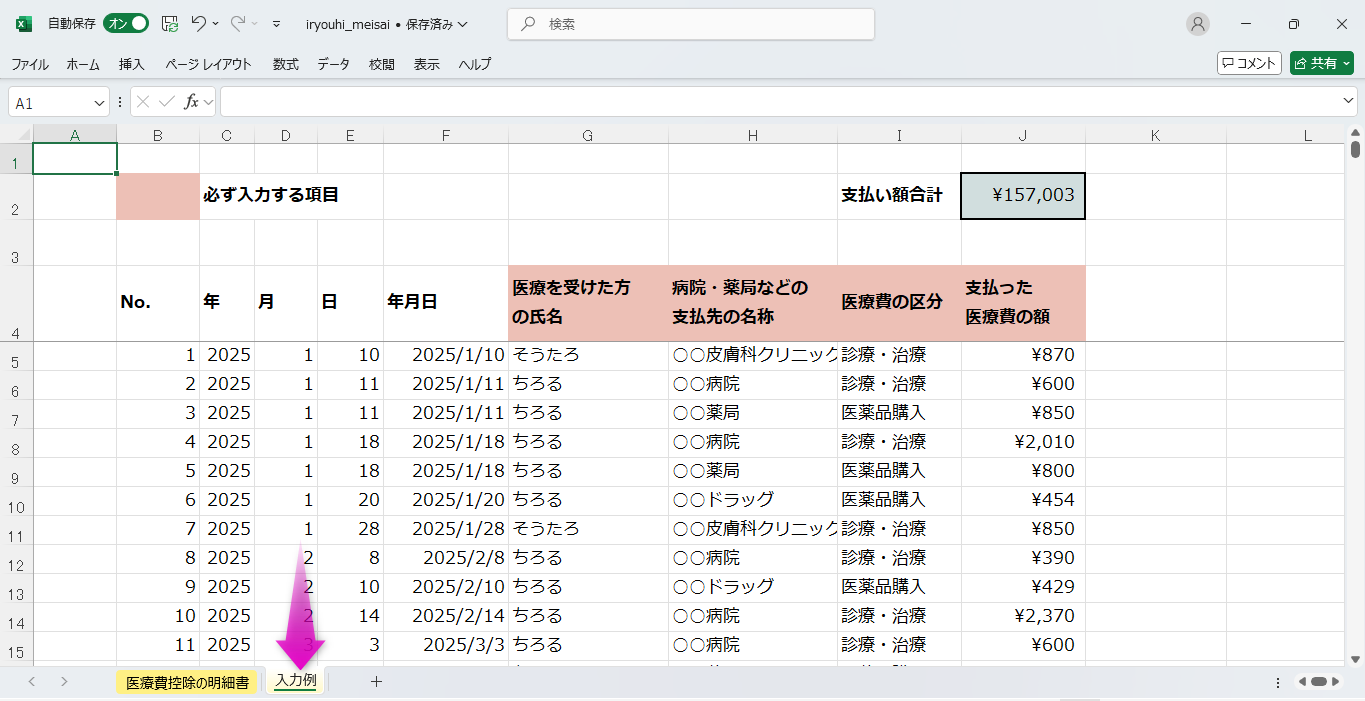Screen dimensions: 1365x701
Task: Open Customize Quick Access Toolbar dropdown
Action: [276, 24]
